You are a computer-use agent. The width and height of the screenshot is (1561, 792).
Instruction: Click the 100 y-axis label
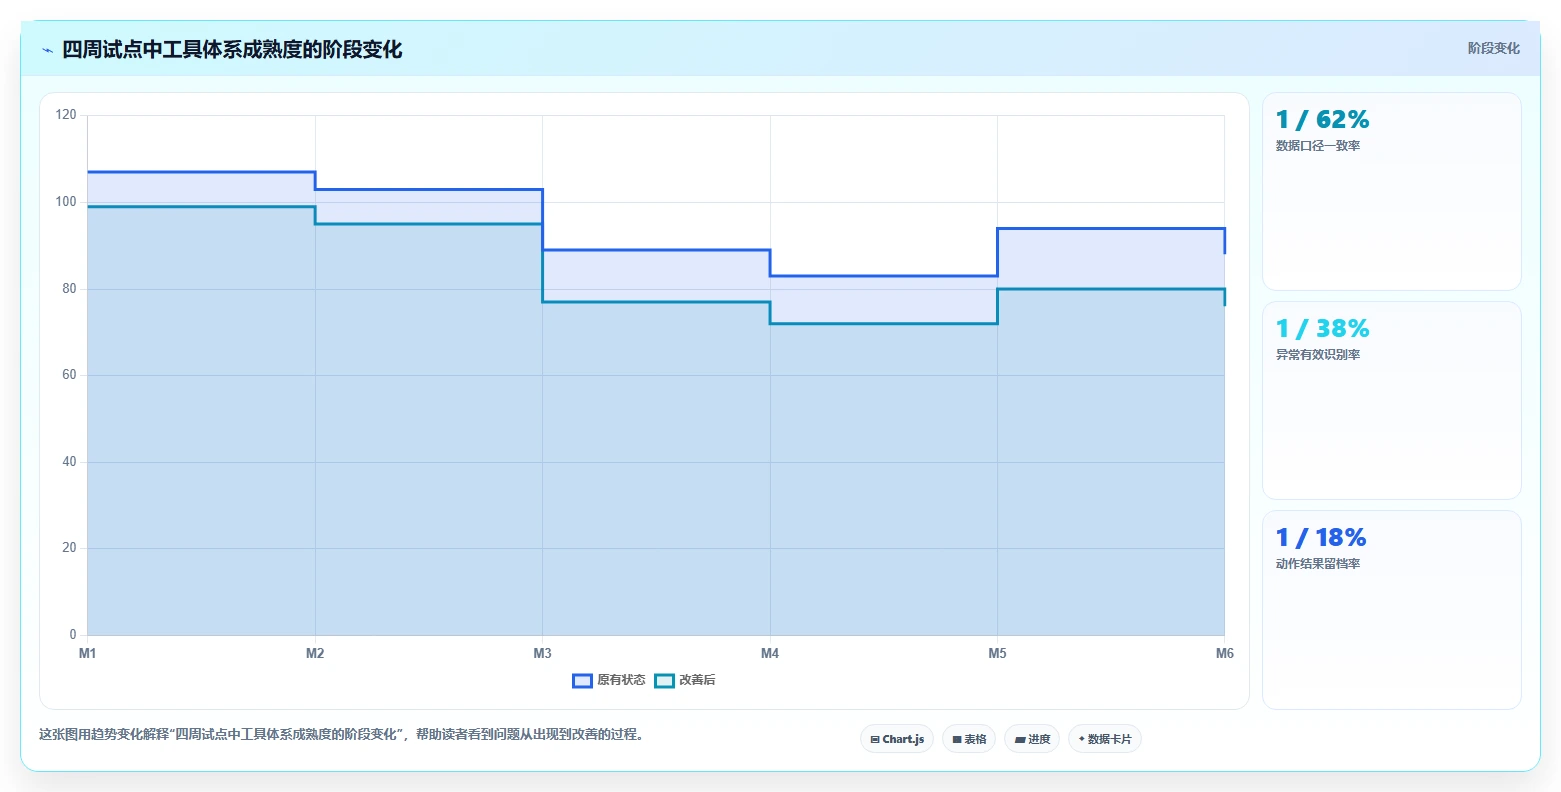point(66,202)
